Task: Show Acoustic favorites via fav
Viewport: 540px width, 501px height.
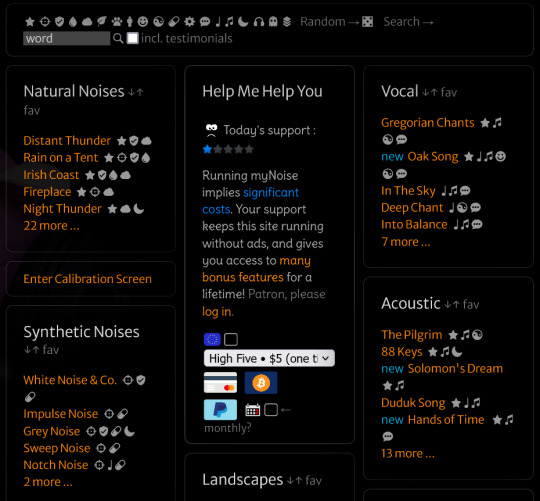Action: click(x=471, y=304)
